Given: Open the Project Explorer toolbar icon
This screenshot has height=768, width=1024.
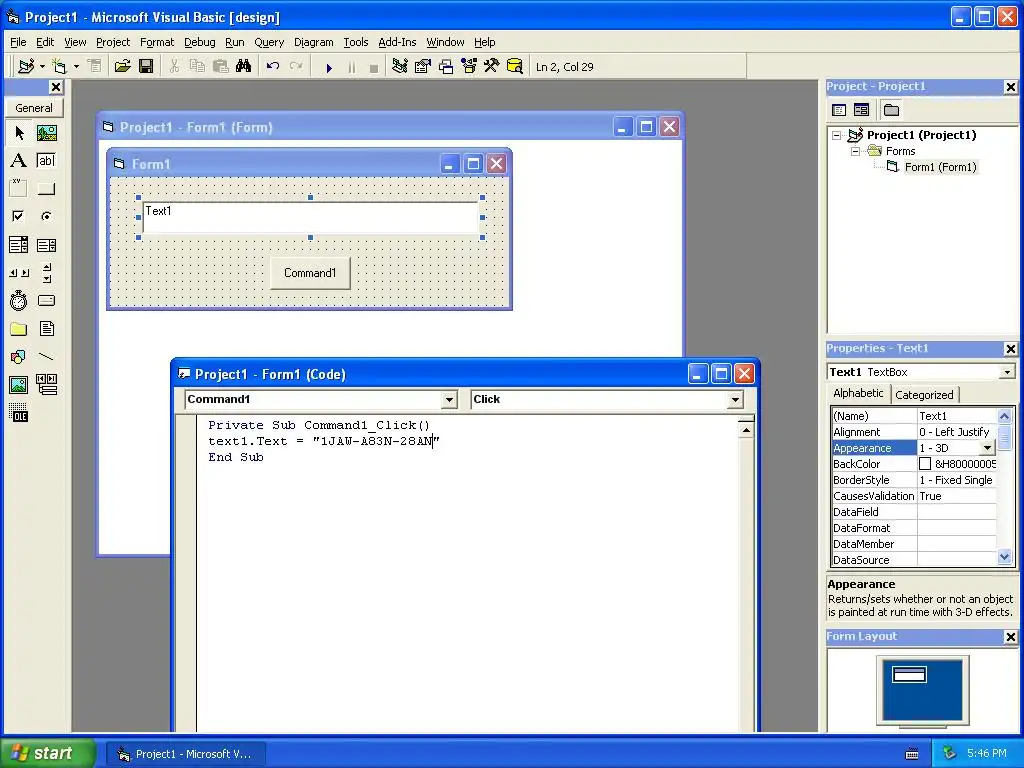Looking at the screenshot, I should tap(400, 66).
